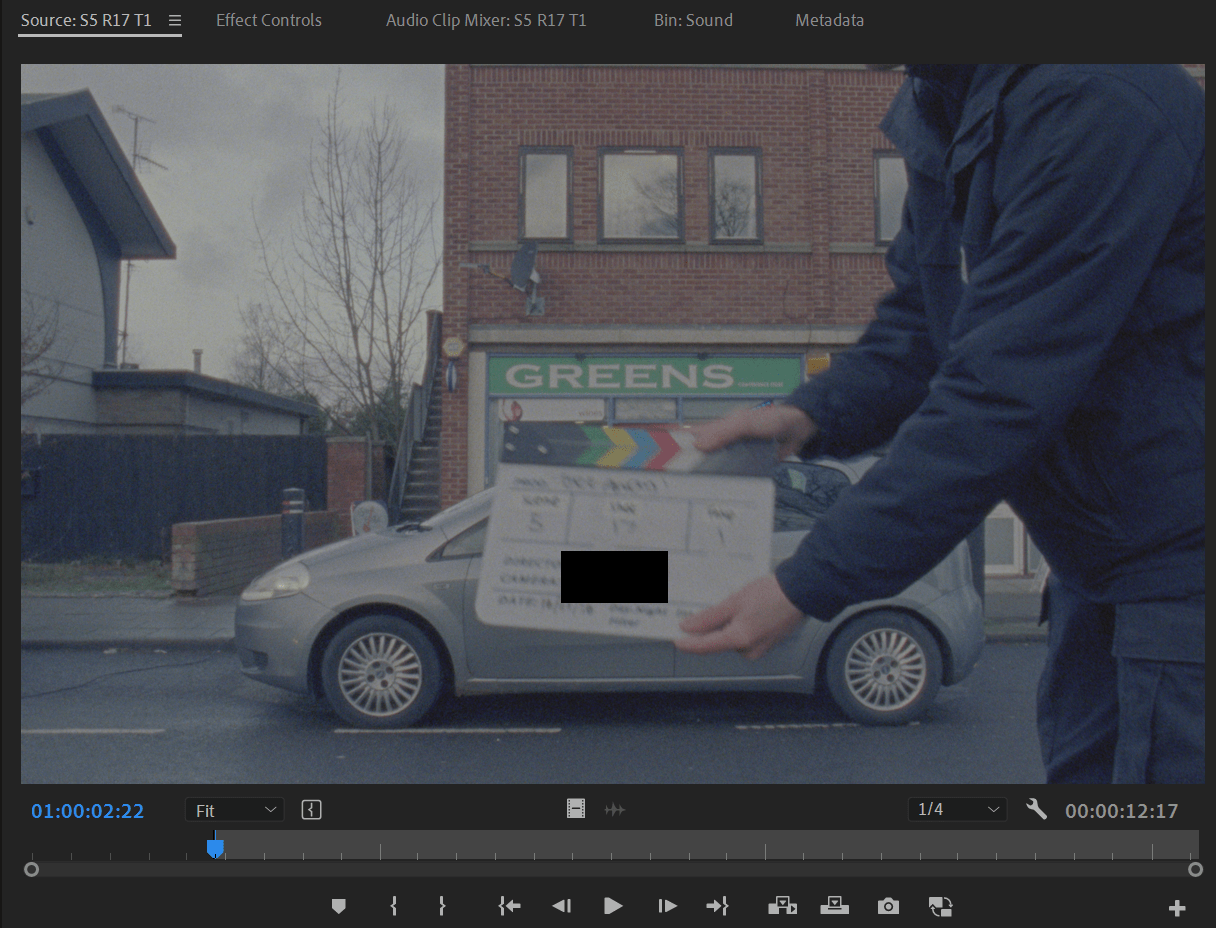Image resolution: width=1216 pixels, height=928 pixels.
Task: Open the Audio Clip Mixer tab
Action: click(x=486, y=20)
